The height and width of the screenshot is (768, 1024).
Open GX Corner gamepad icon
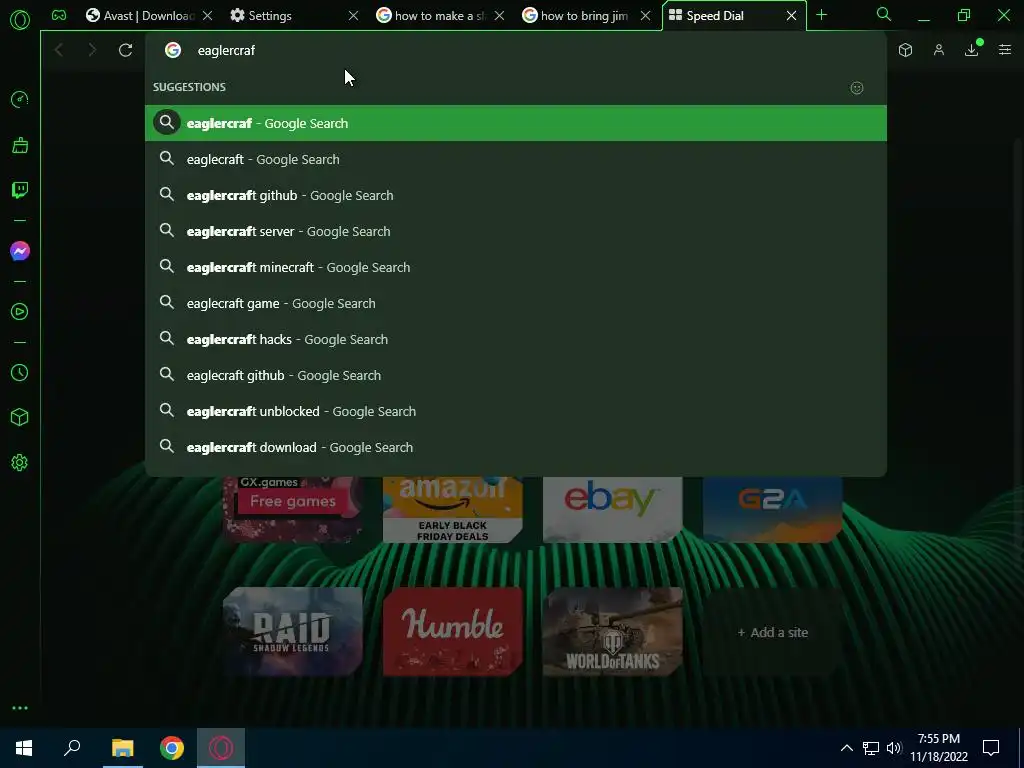(x=59, y=16)
